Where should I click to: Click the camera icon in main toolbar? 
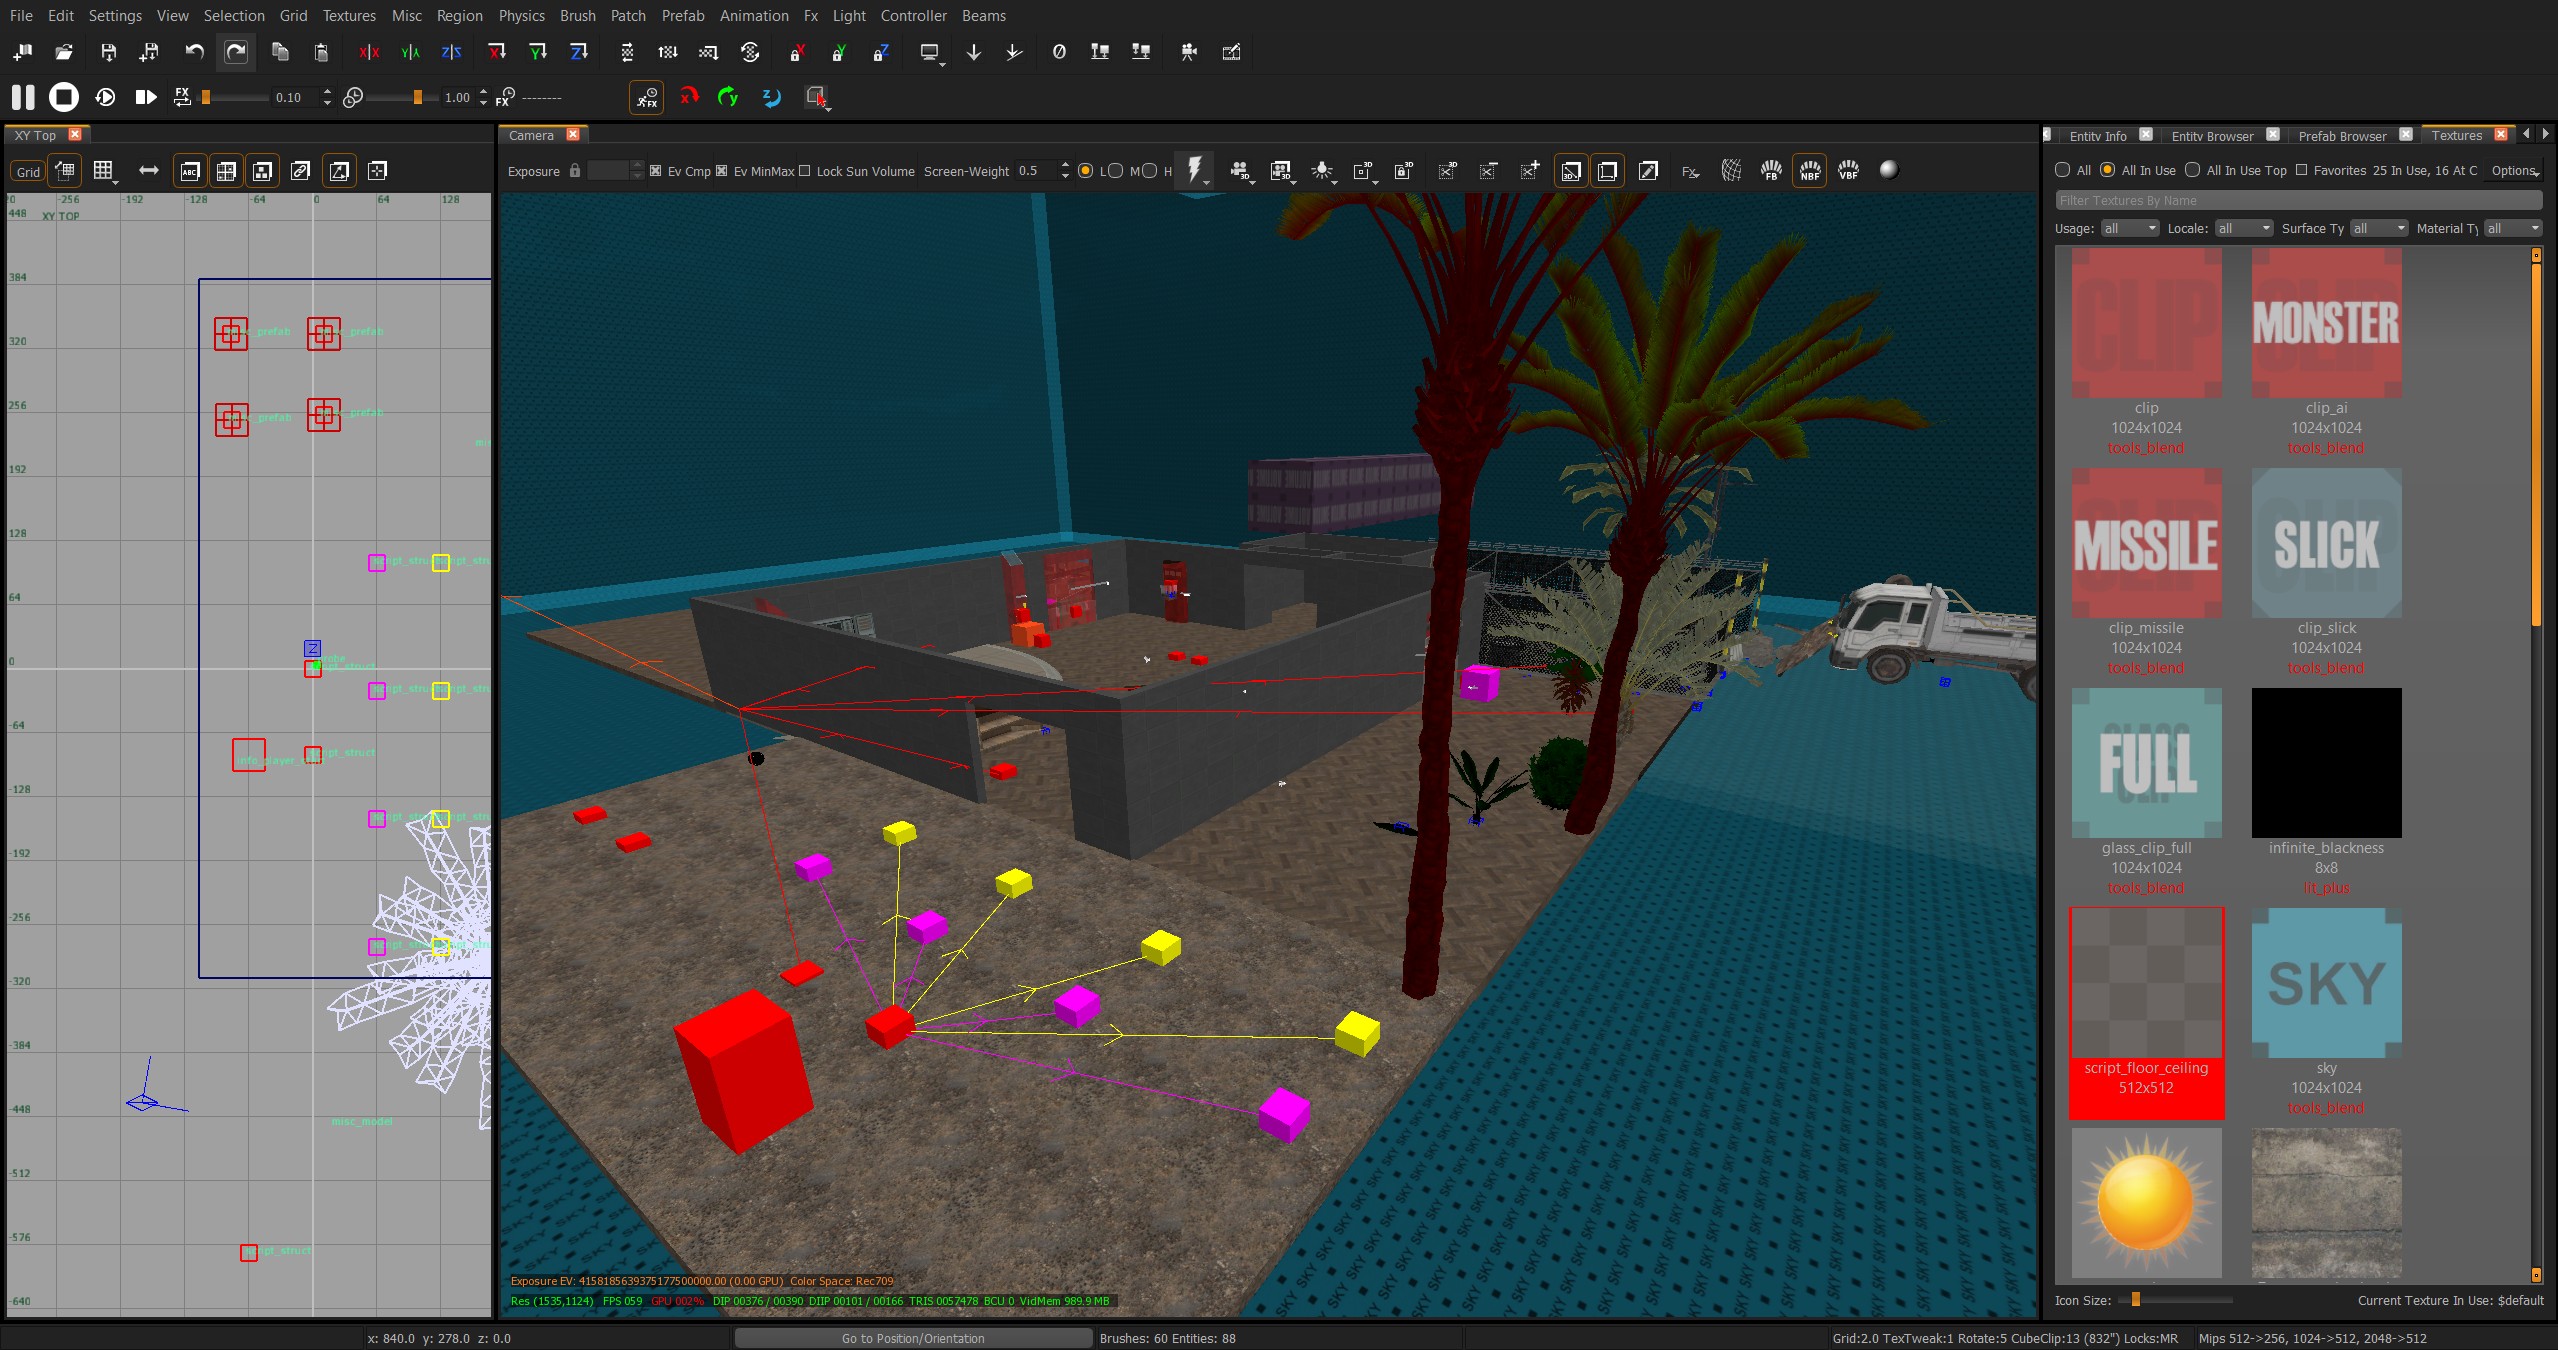pyautogui.click(x=1189, y=52)
